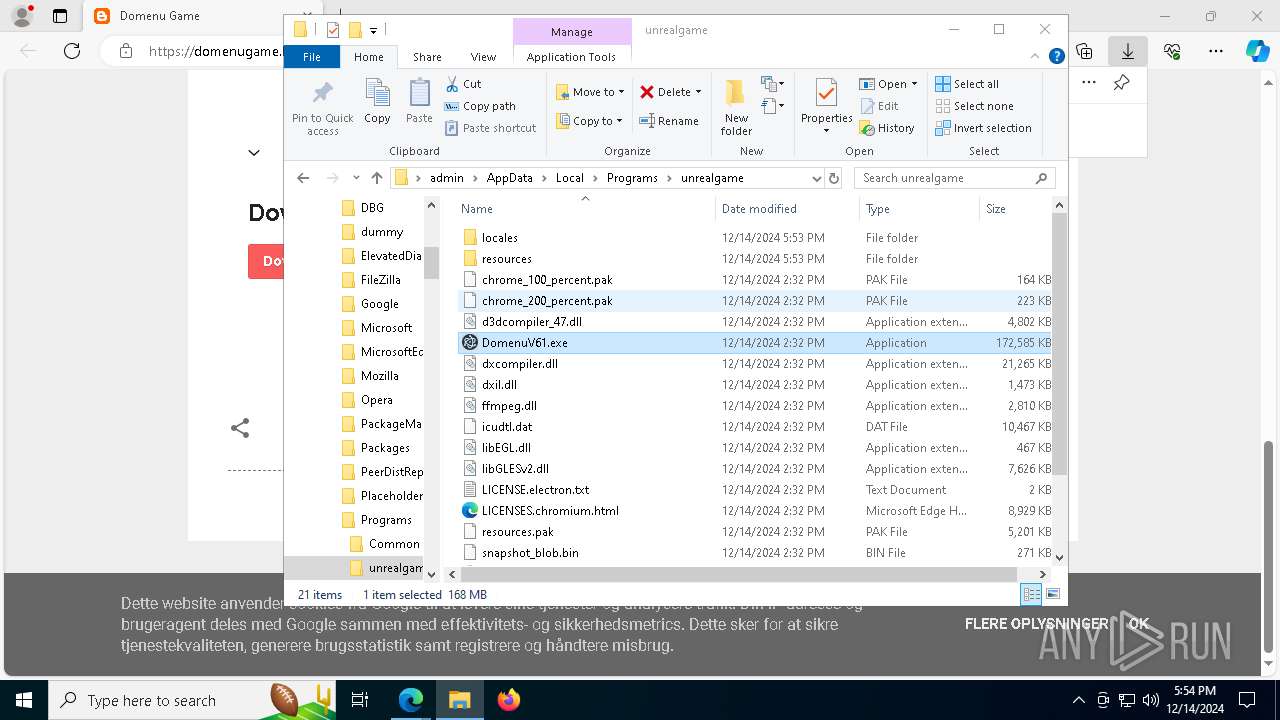Image resolution: width=1280 pixels, height=720 pixels.
Task: Click Select all in the ribbon
Action: (x=967, y=84)
